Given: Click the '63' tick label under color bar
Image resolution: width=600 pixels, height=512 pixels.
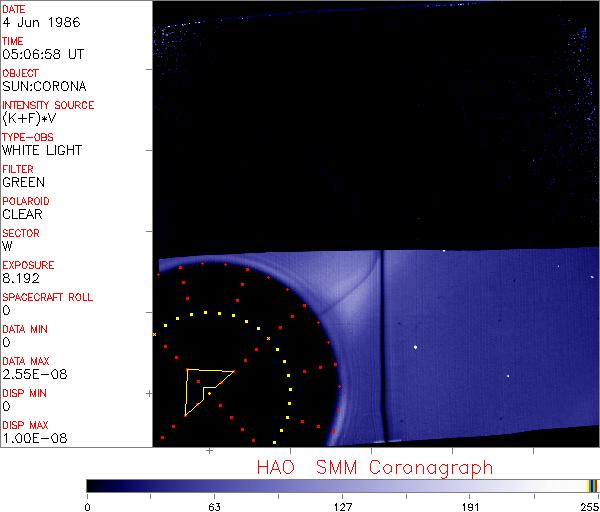Looking at the screenshot, I should click(212, 505).
